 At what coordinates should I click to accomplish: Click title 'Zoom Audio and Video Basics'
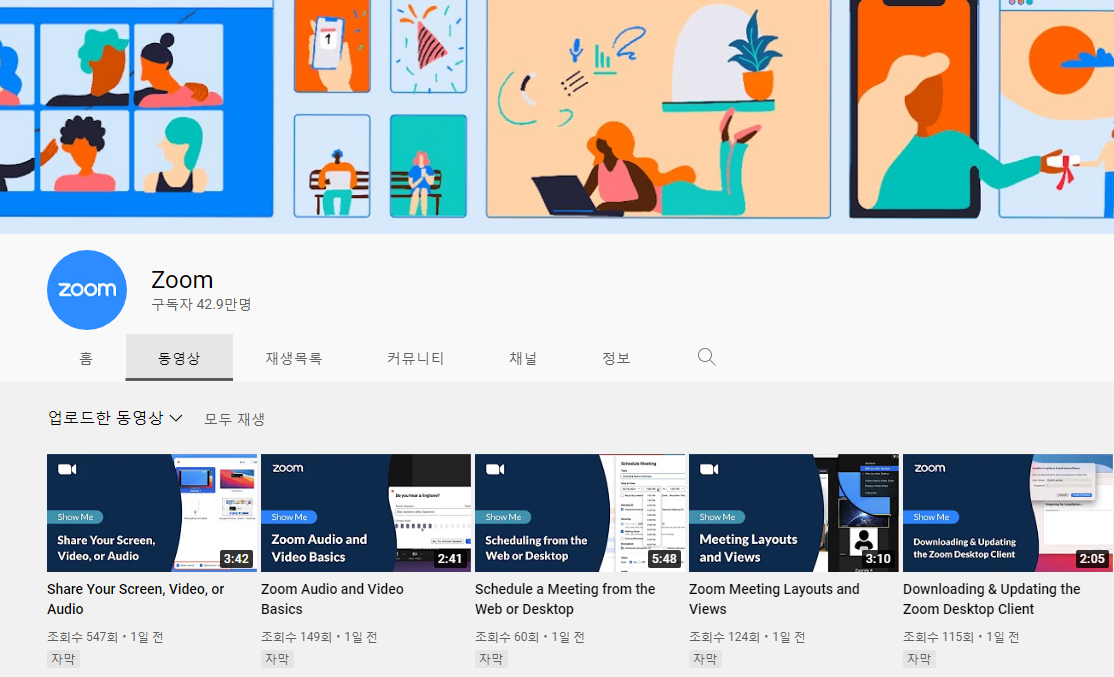[332, 599]
